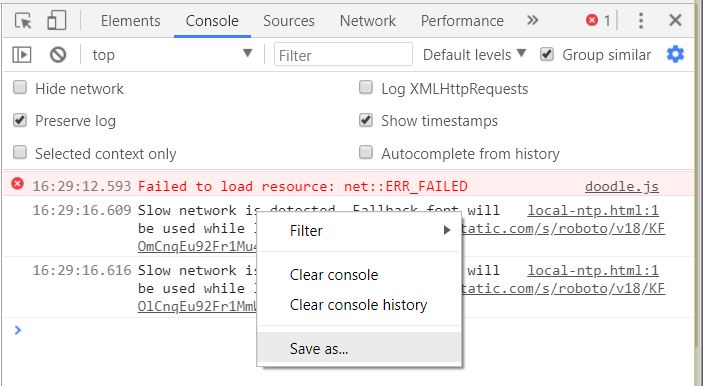
Task: Toggle the device toolbar icon
Action: pyautogui.click(x=56, y=20)
